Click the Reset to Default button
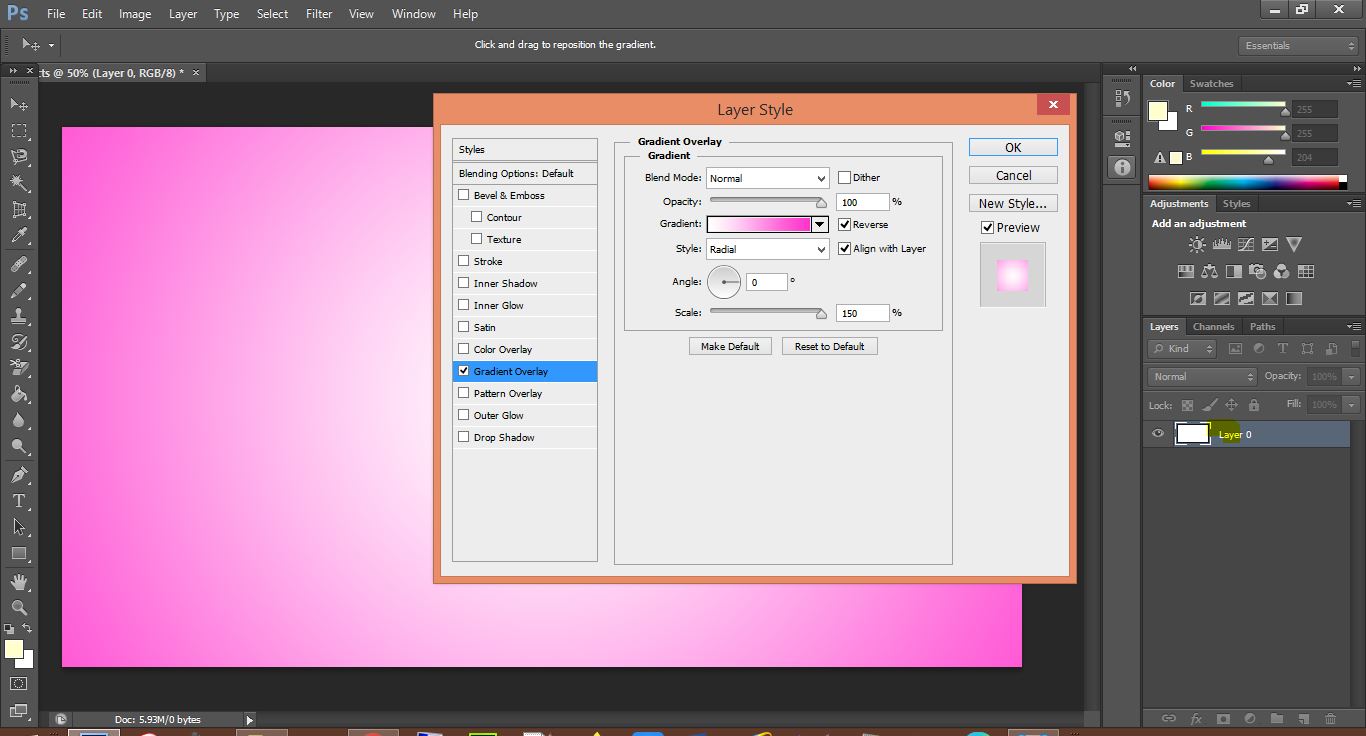 coord(829,346)
